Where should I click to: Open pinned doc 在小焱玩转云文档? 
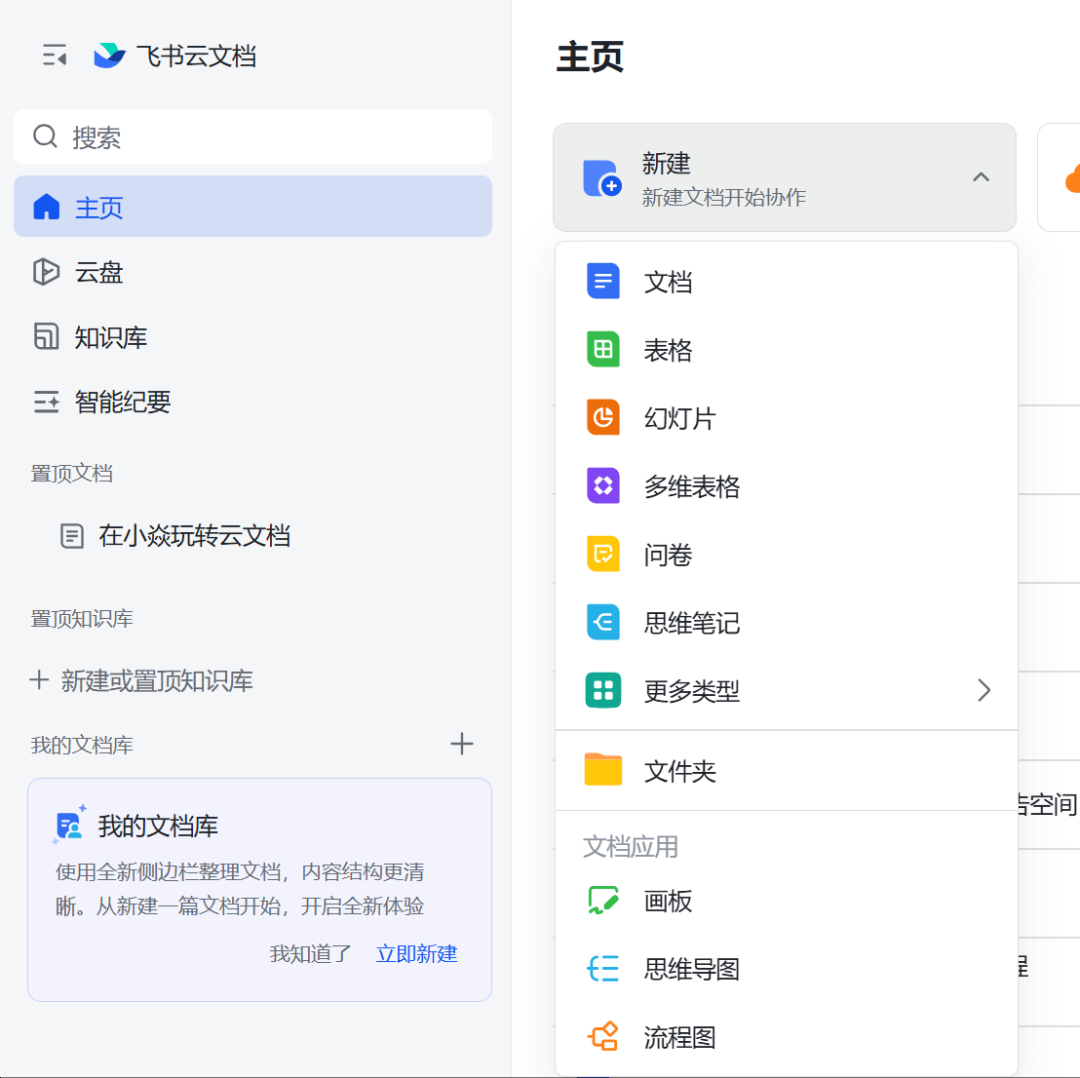pos(194,536)
